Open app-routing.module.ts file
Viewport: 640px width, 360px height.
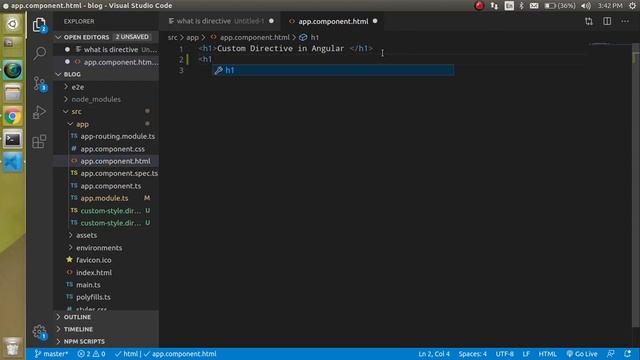pos(118,136)
